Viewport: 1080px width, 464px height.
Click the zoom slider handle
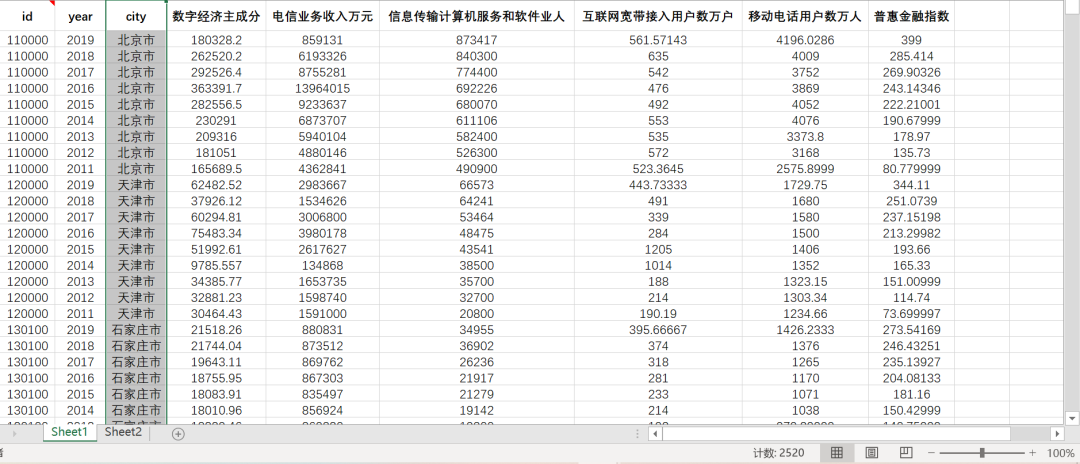[982, 453]
